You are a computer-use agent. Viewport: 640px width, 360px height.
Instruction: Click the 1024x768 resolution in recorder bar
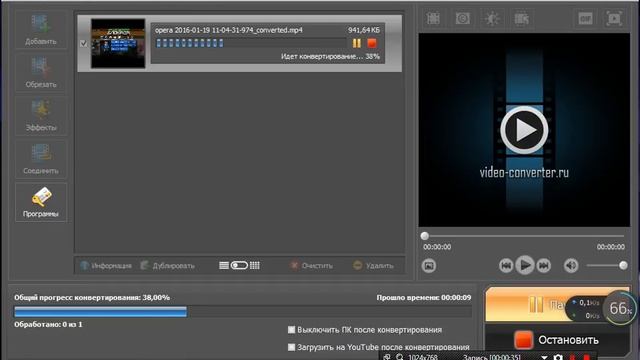423,357
